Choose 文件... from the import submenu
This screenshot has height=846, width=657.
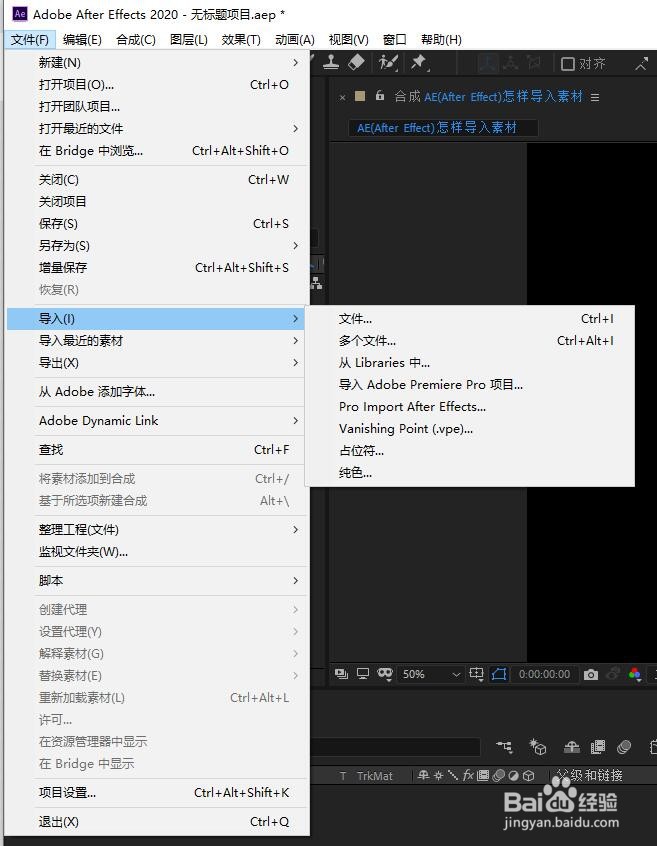[x=470, y=319]
